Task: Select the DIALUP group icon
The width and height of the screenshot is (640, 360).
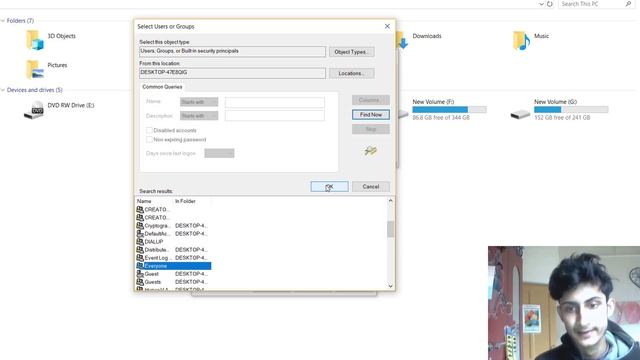Action: coord(140,242)
